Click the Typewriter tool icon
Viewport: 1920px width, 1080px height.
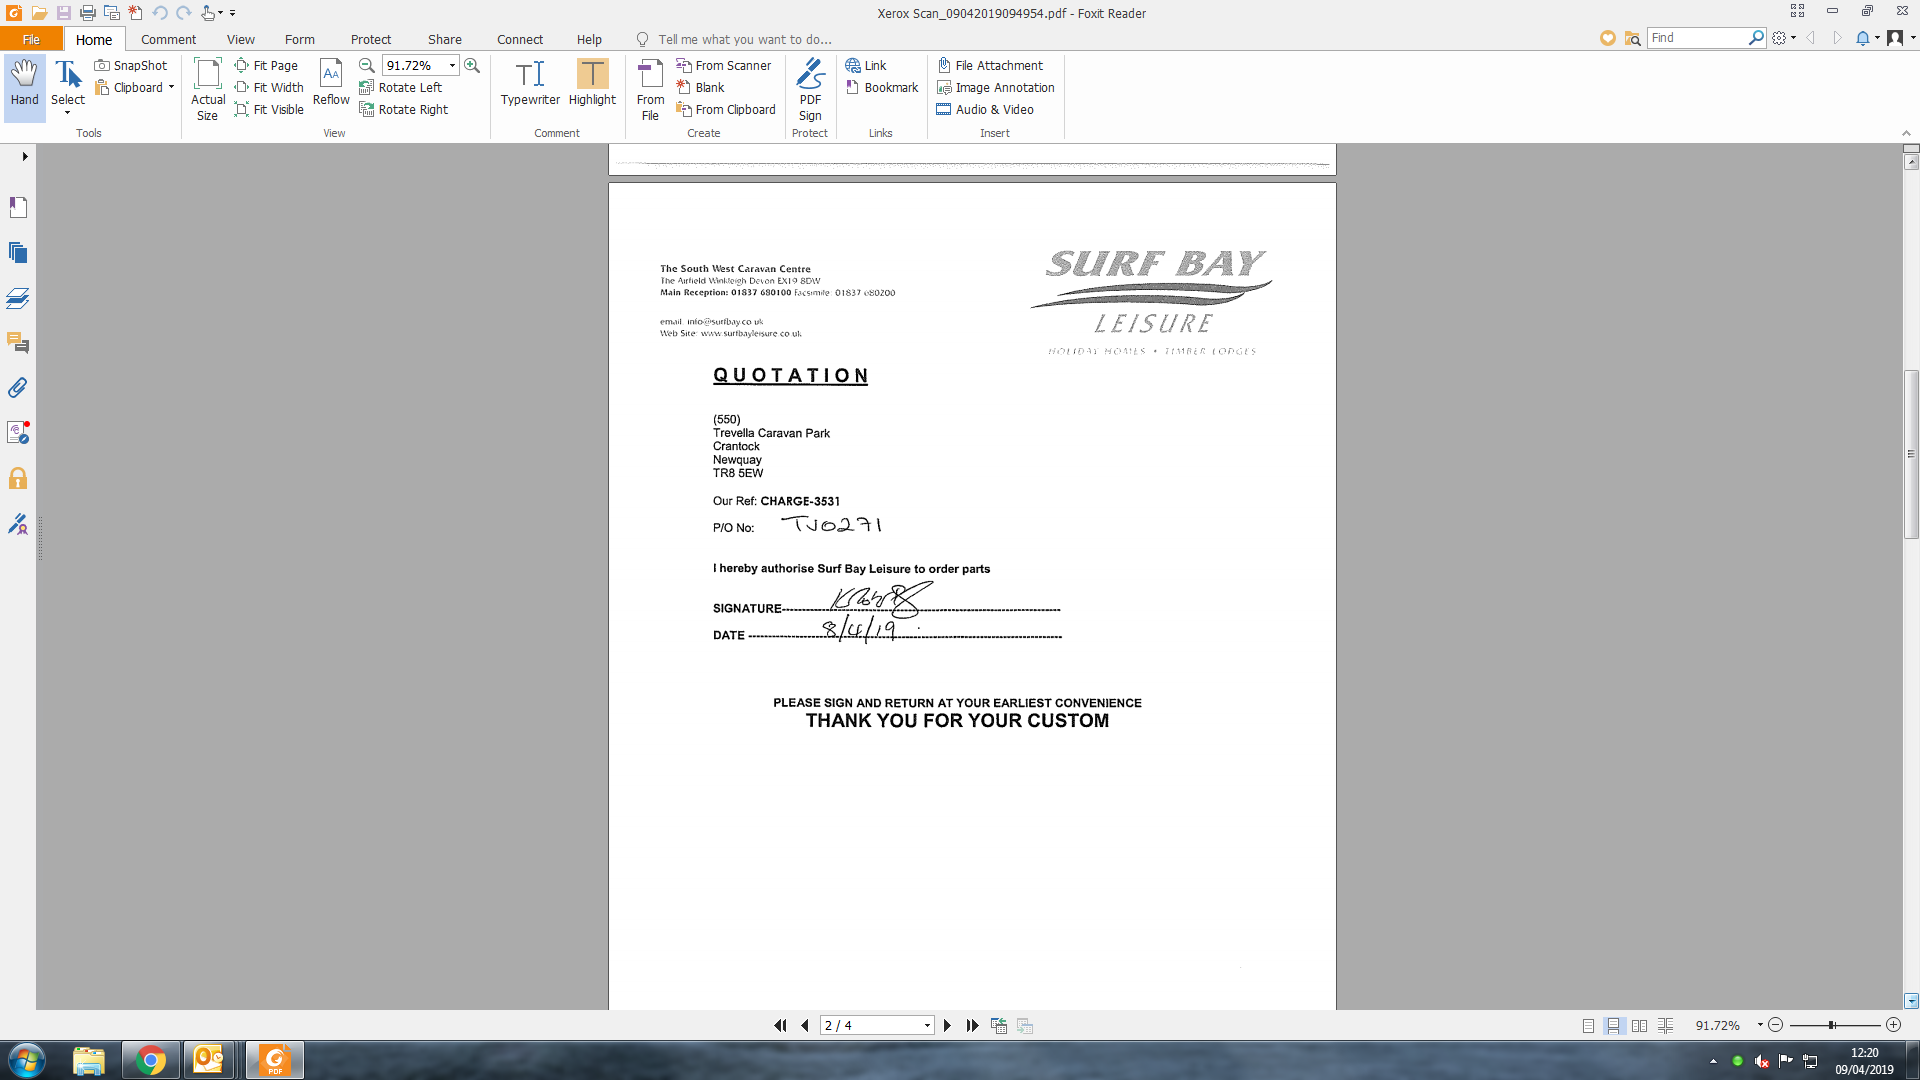pos(530,74)
